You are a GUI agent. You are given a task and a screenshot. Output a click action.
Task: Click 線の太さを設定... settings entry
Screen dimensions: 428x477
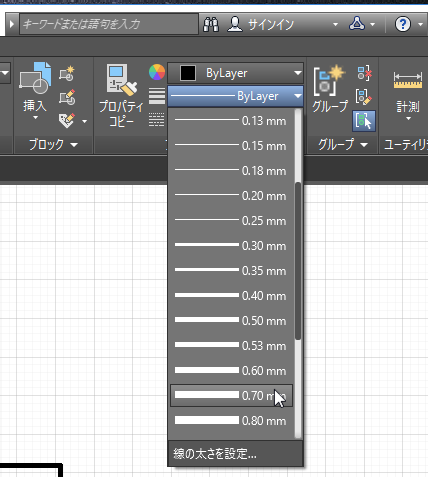(x=235, y=454)
